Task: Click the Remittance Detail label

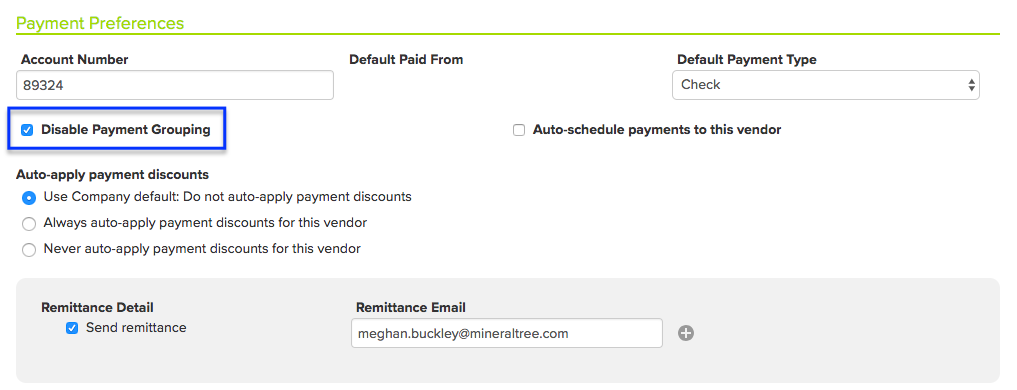Action: (97, 308)
